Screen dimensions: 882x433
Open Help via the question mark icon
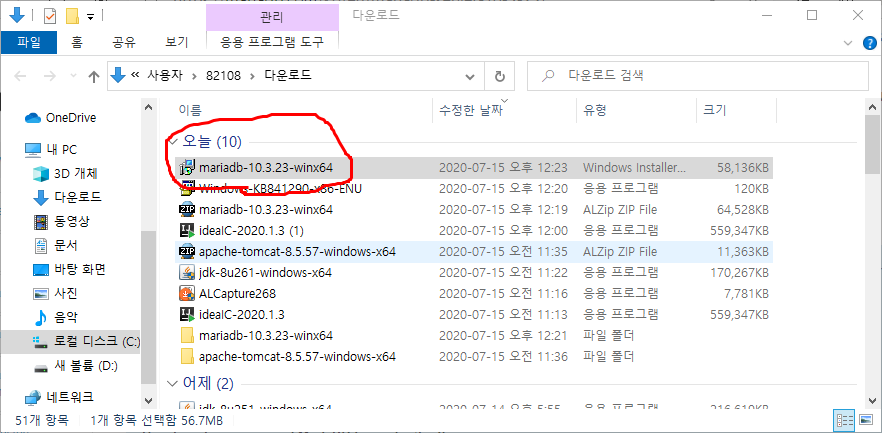(x=868, y=43)
